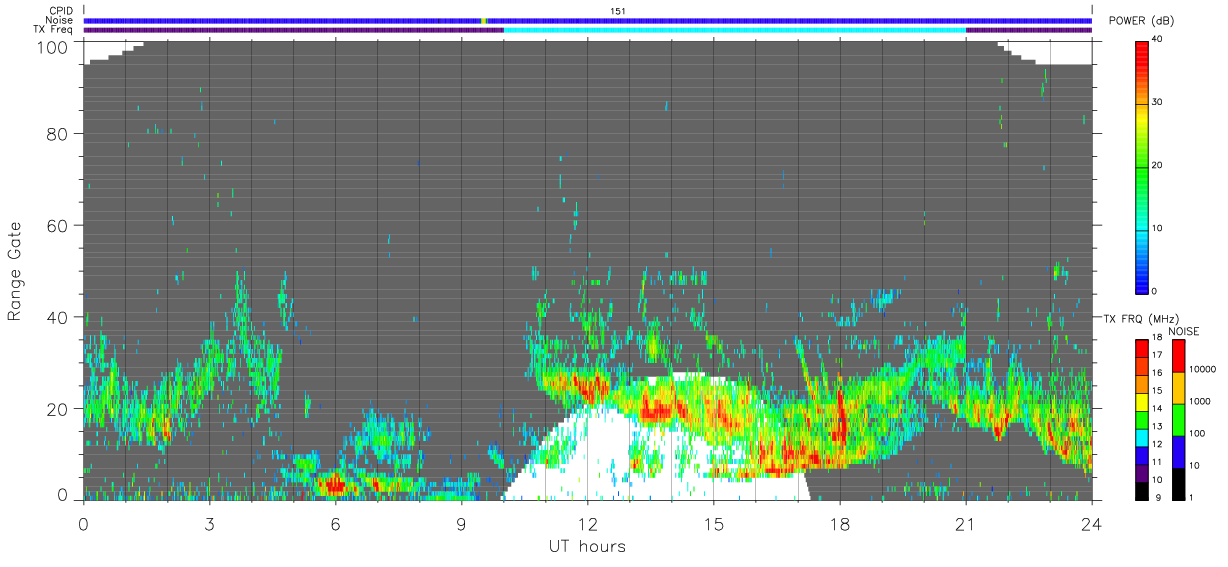This screenshot has width=1228, height=567.
Task: Select the 30 tick label on the POWER scale
Action: pyautogui.click(x=1158, y=103)
